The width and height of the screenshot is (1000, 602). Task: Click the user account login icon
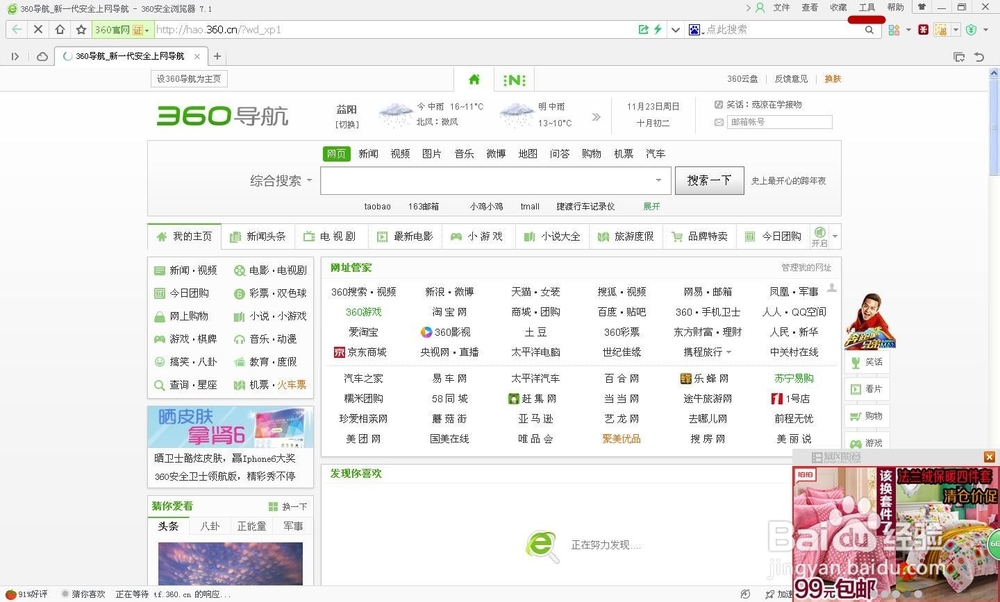point(760,8)
